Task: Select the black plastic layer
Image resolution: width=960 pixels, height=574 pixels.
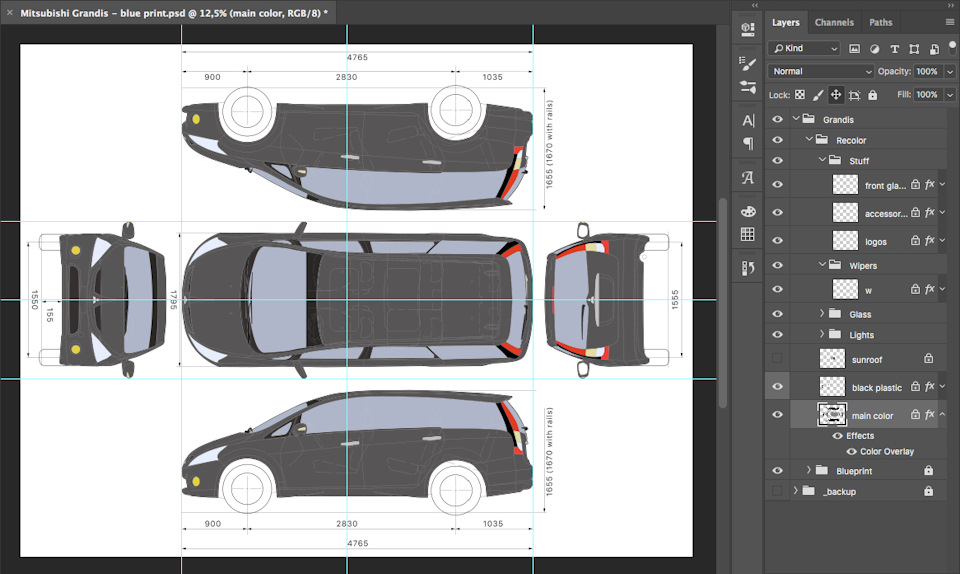Action: [867, 386]
